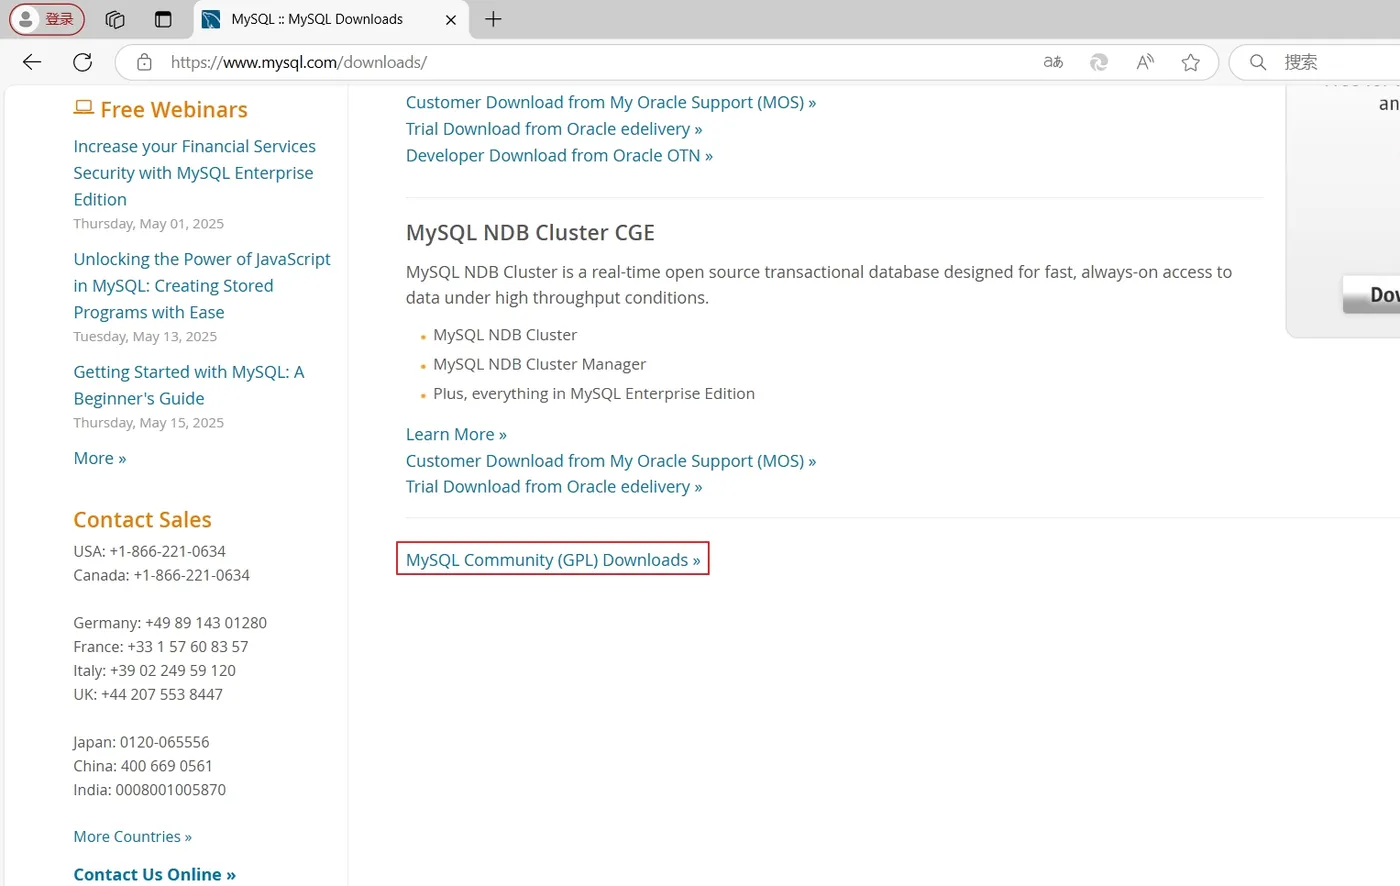This screenshot has height=886, width=1400.
Task: Open the read aloud icon
Action: [x=1145, y=62]
